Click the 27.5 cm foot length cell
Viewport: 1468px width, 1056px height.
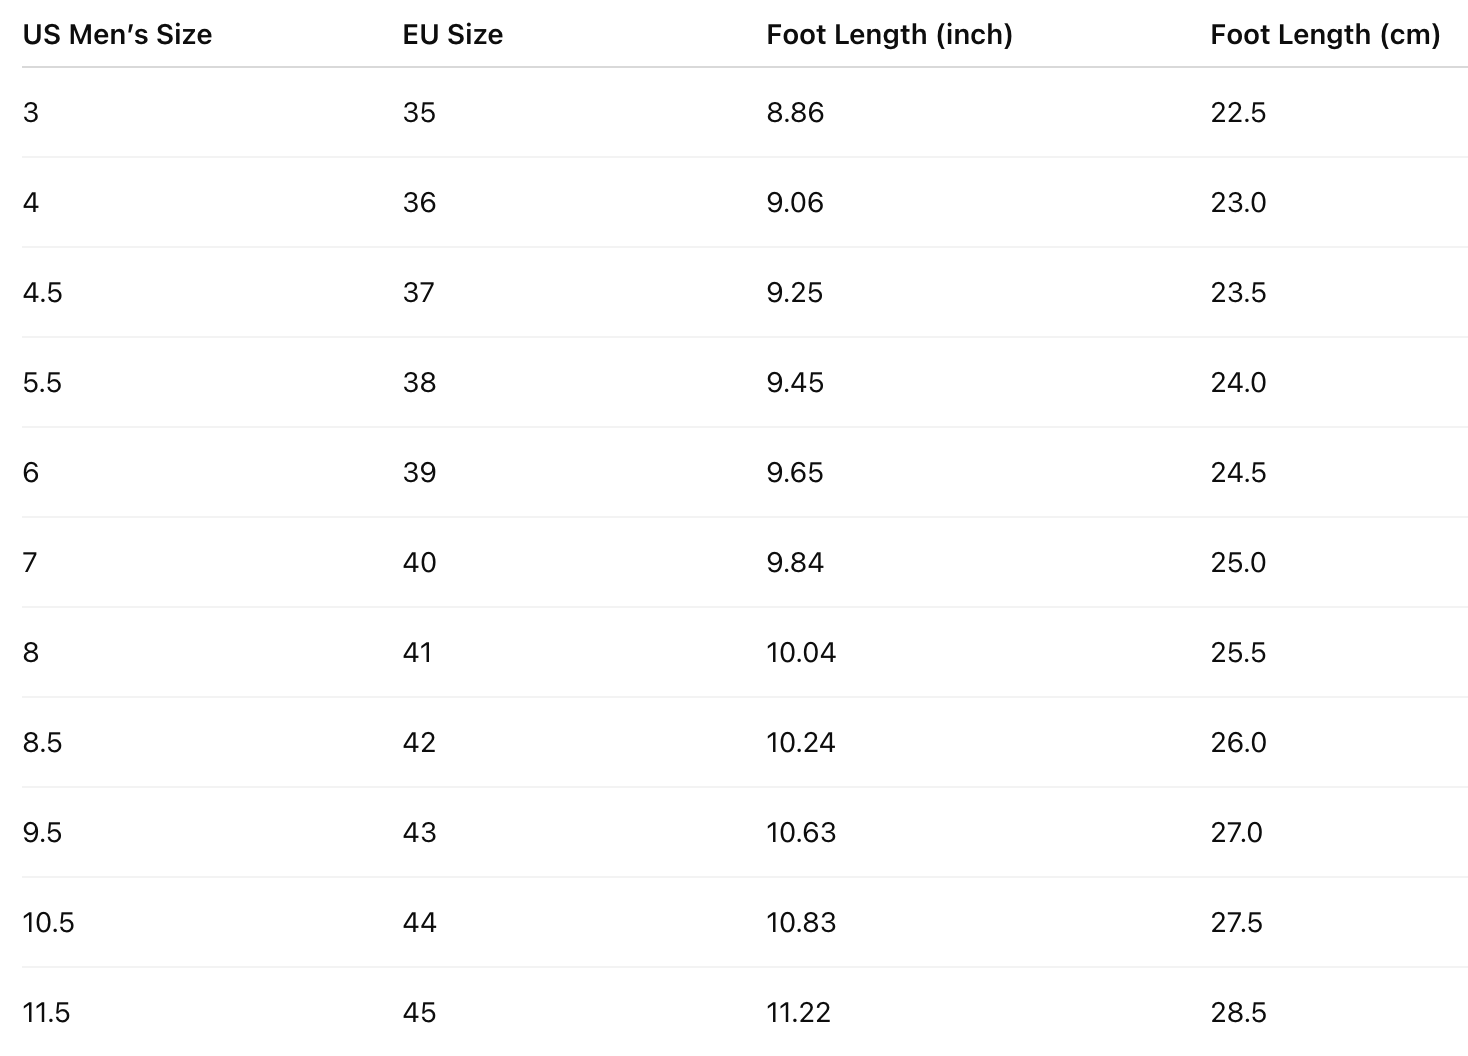pyautogui.click(x=1236, y=923)
